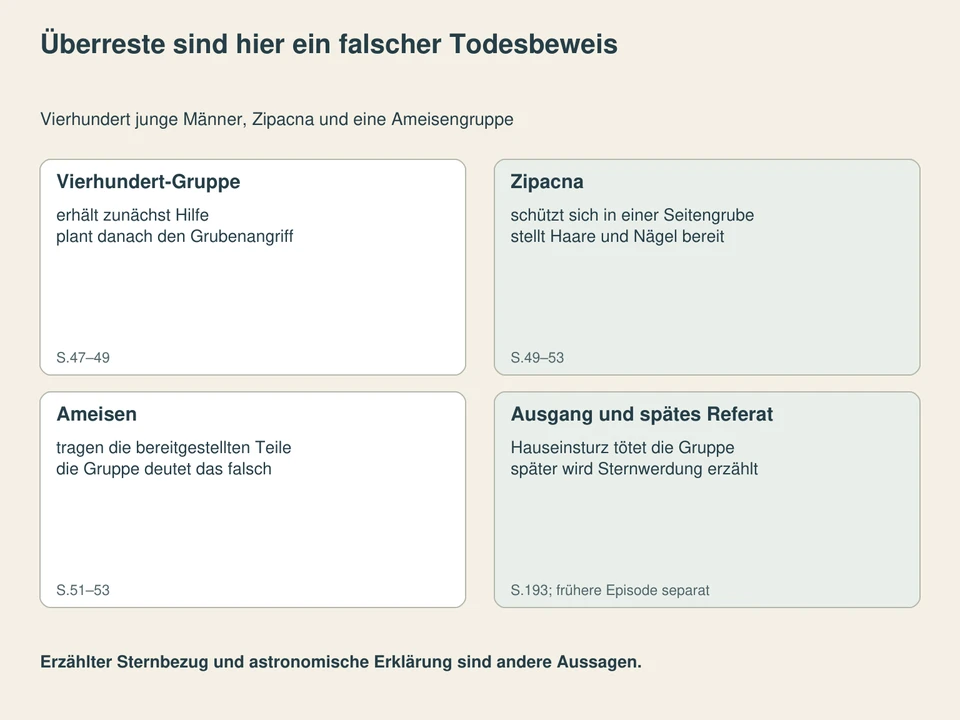The height and width of the screenshot is (720, 960).
Task: Select the page reference 'S.49–53'
Action: click(537, 358)
